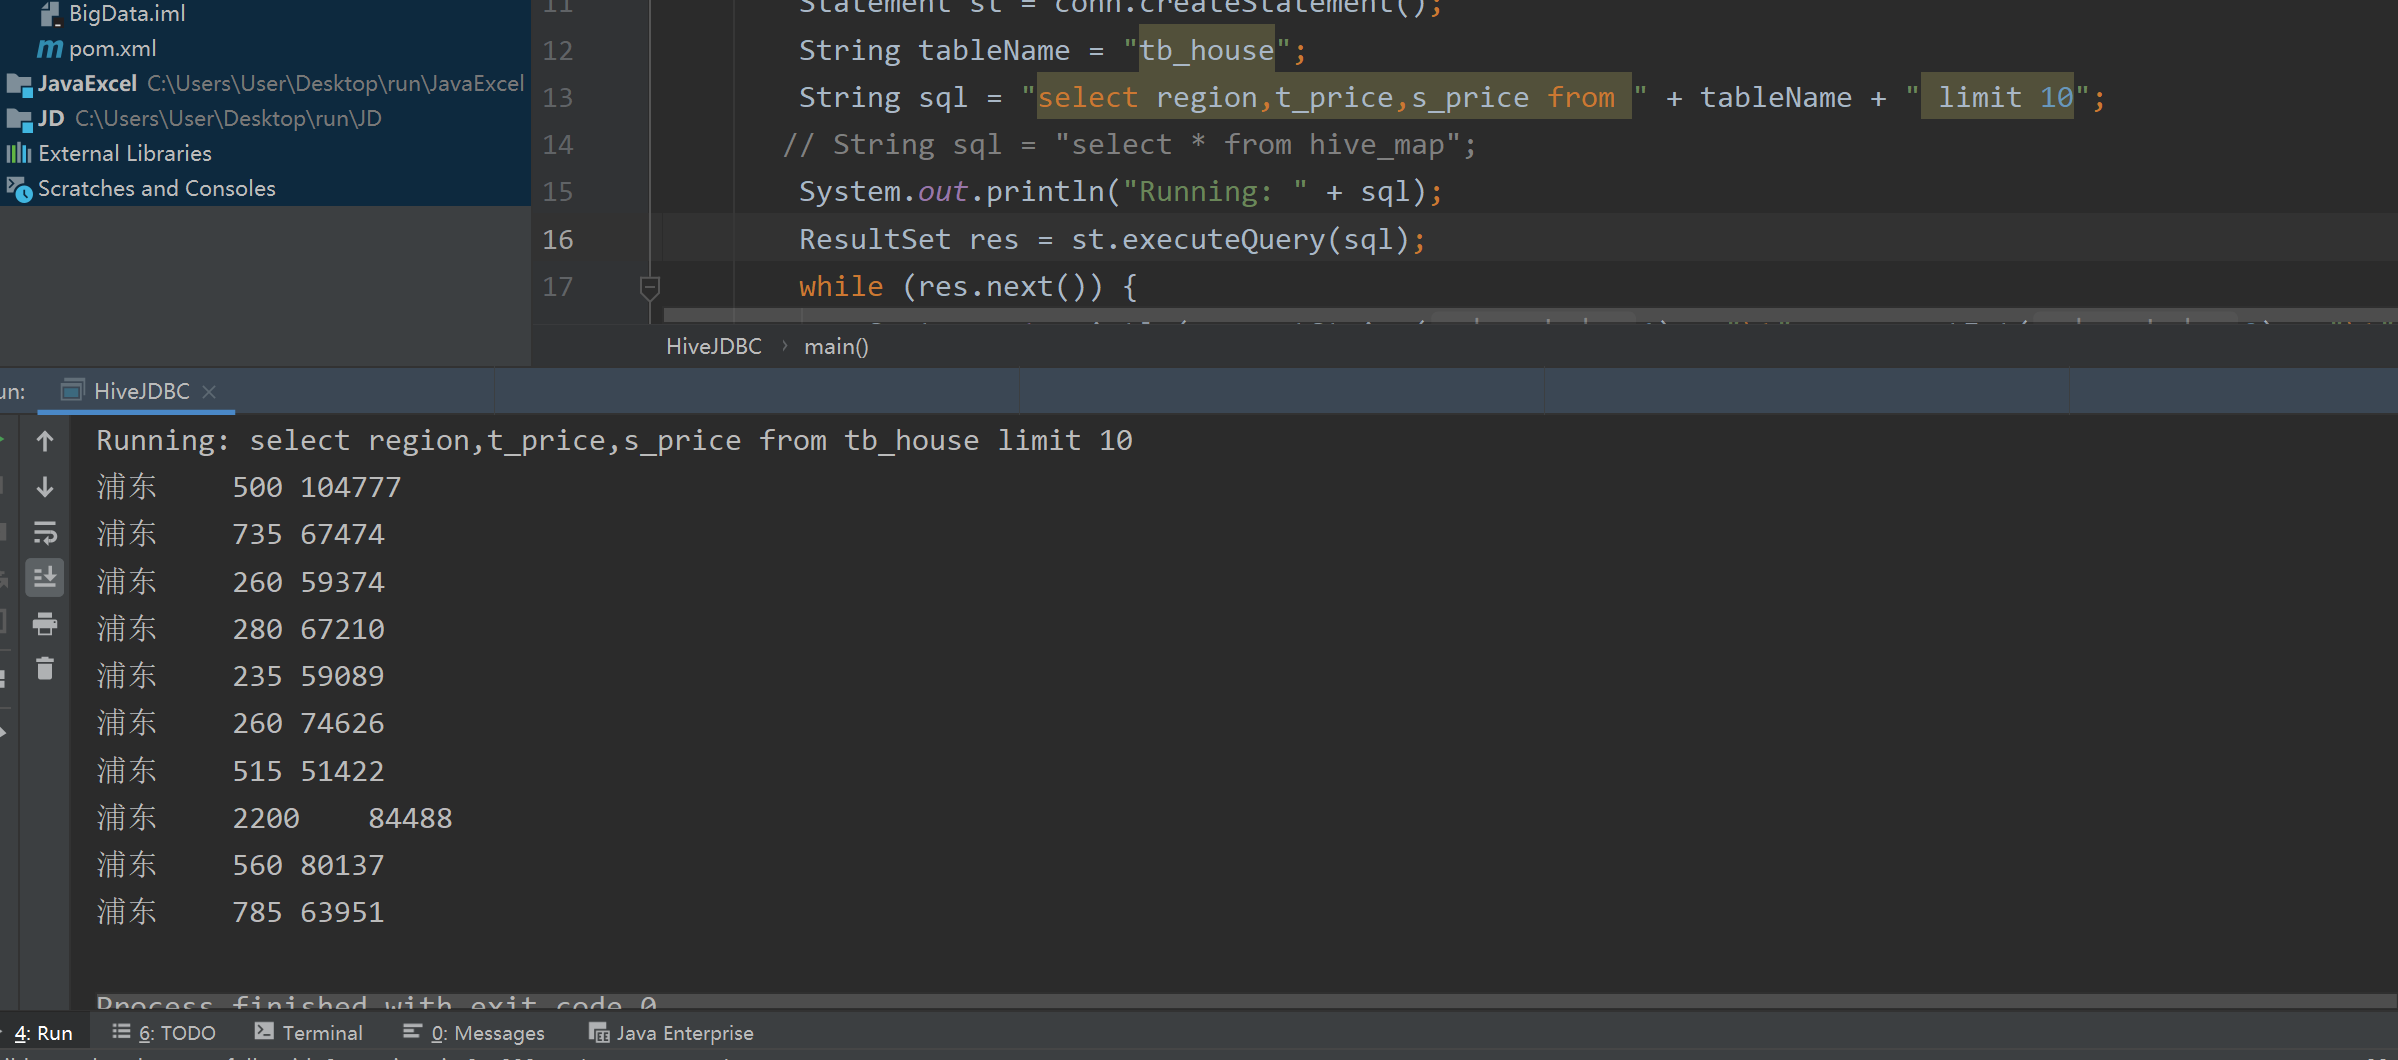Image resolution: width=2398 pixels, height=1060 pixels.
Task: Click the println statement on line 15
Action: (x=1120, y=191)
